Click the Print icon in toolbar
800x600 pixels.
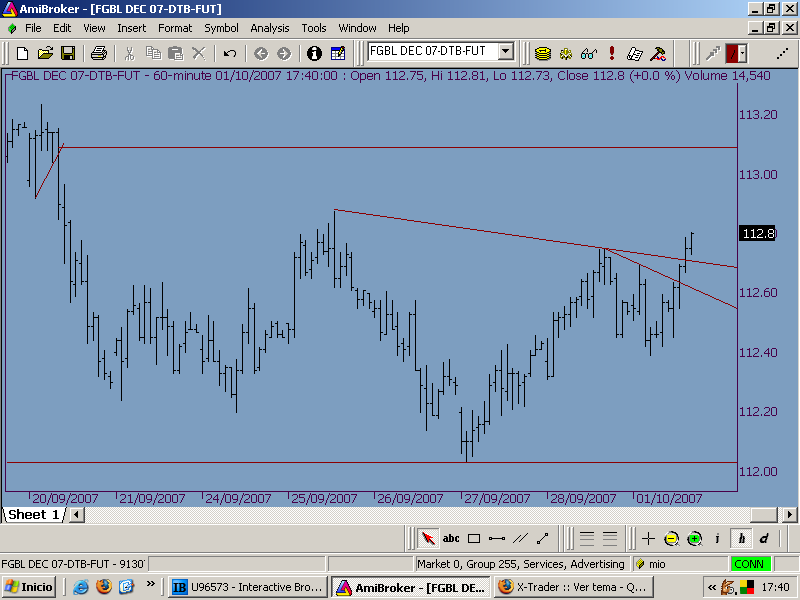[x=98, y=53]
